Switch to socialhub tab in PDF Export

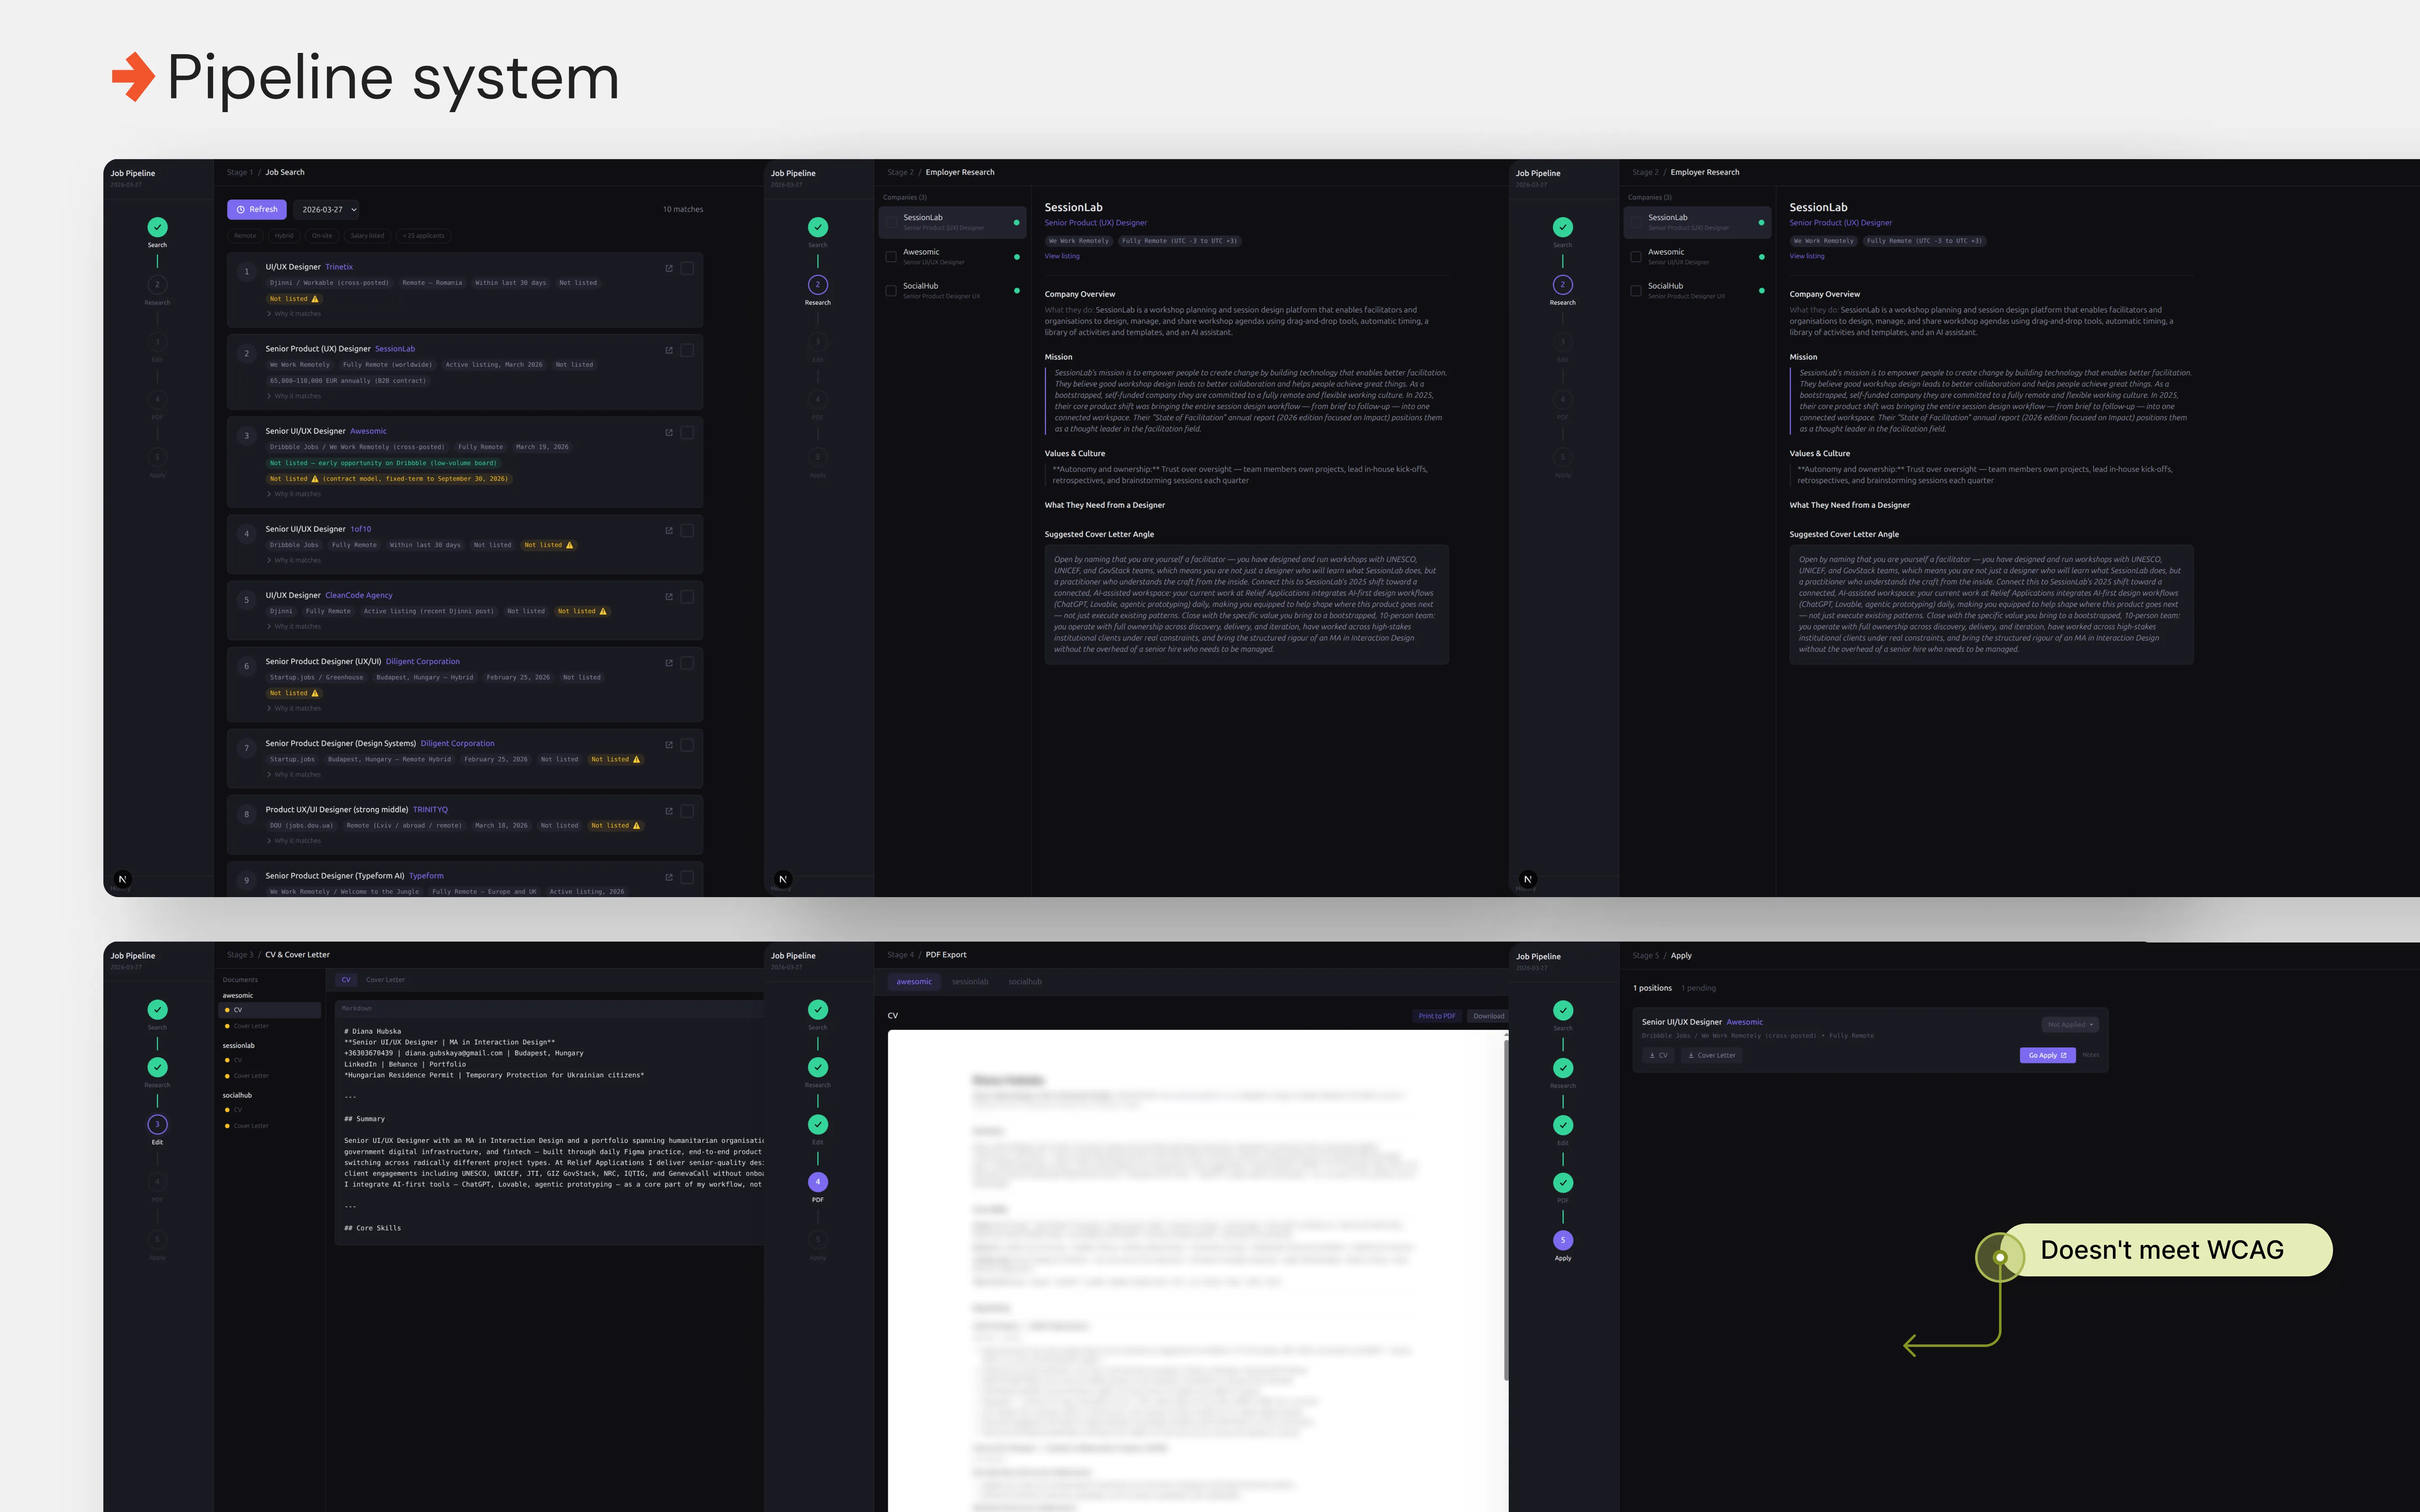coord(1025,982)
